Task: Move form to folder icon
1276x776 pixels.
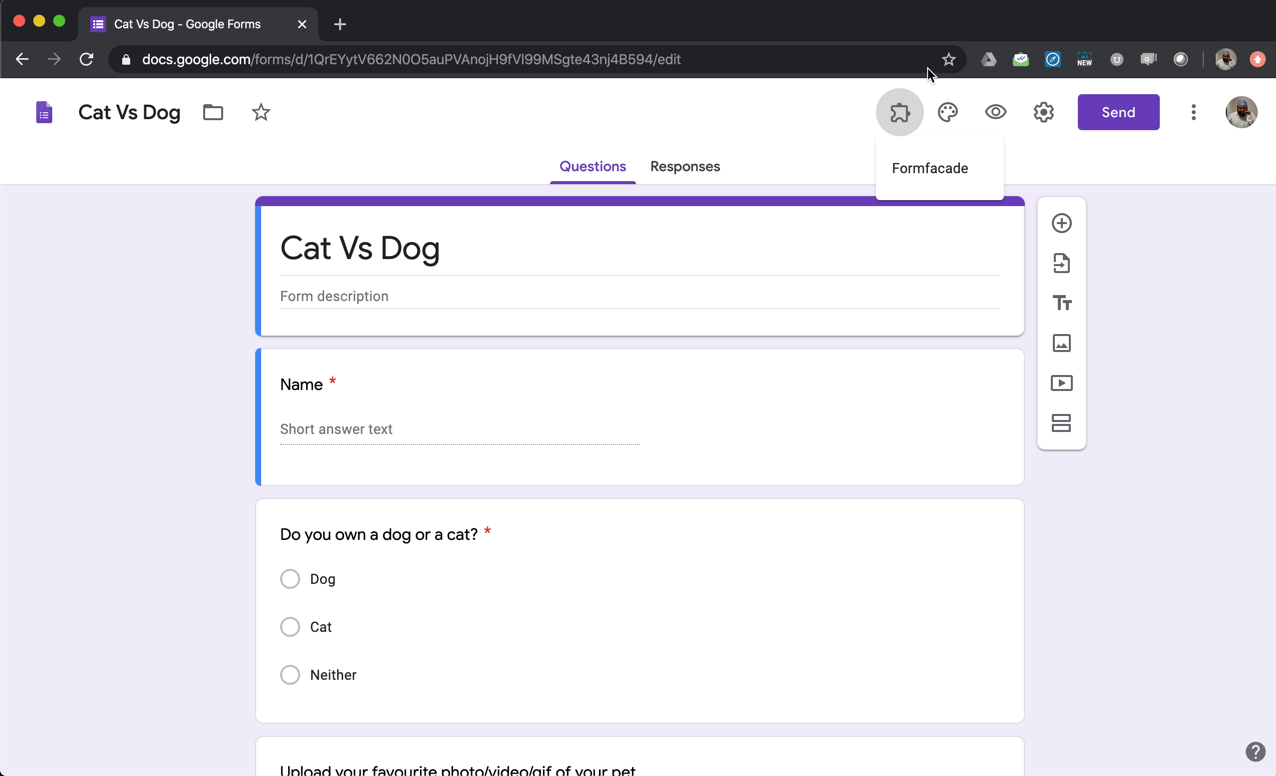Action: pyautogui.click(x=213, y=112)
